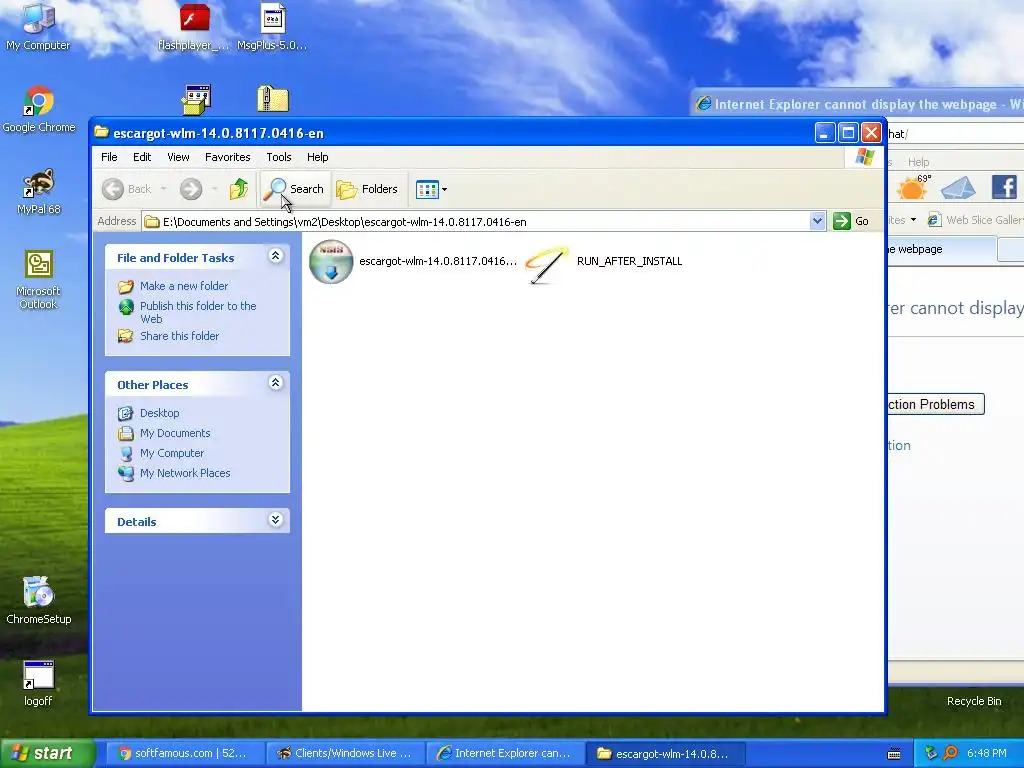The height and width of the screenshot is (768, 1024).
Task: Click the Go button beside the address bar
Action: pyautogui.click(x=851, y=221)
